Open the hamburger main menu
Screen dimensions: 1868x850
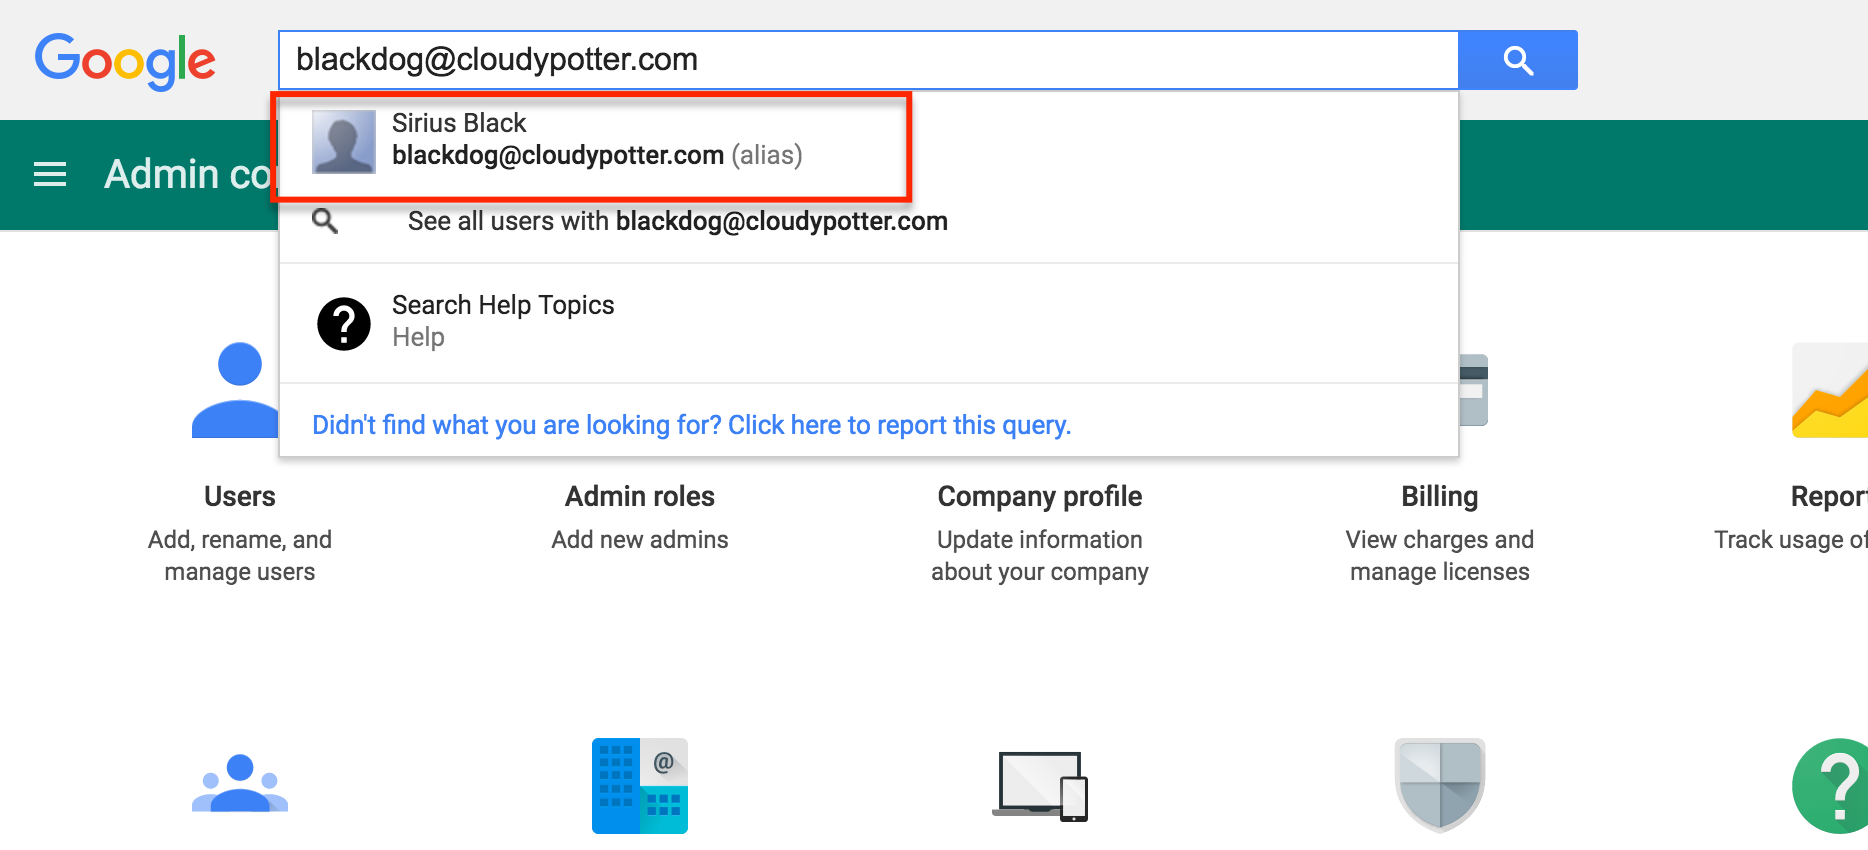pyautogui.click(x=50, y=175)
